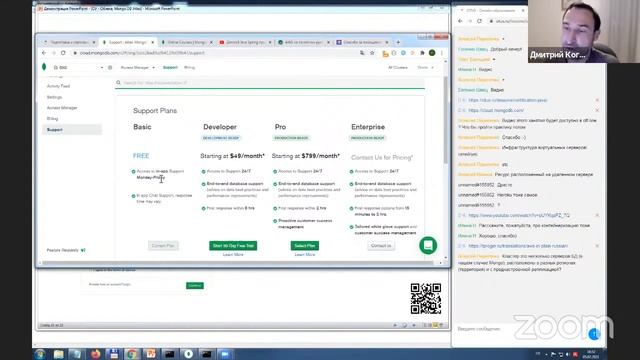Click the green Confirm button on the slide
Screen dimensions: 640x360
point(195,285)
